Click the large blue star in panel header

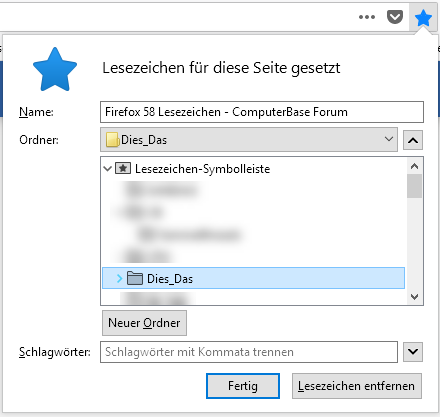[x=55, y=69]
